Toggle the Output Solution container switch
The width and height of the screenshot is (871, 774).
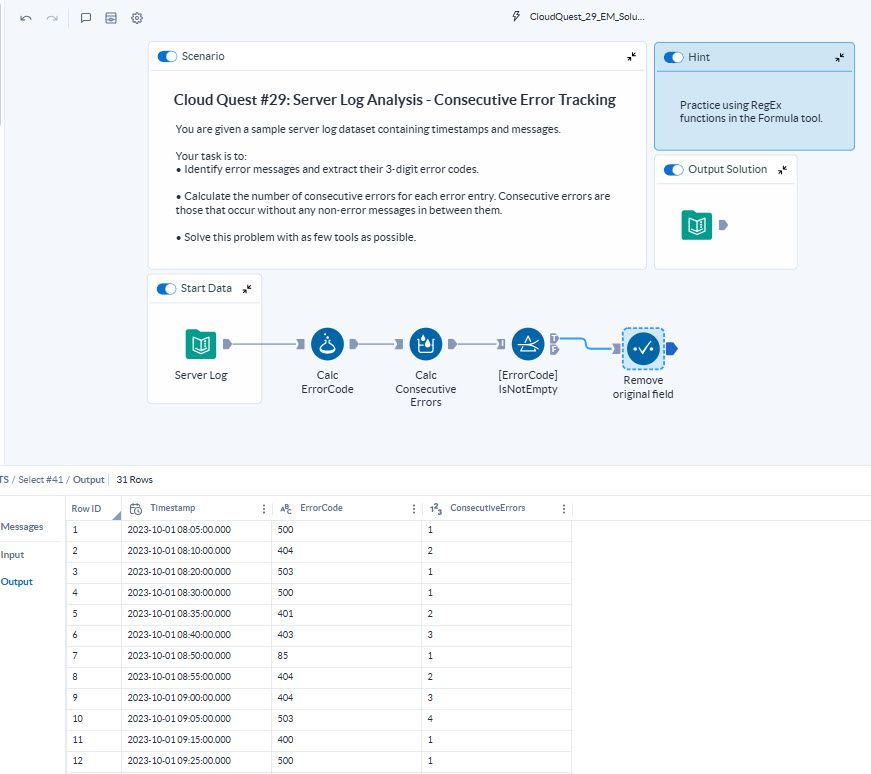[x=674, y=169]
